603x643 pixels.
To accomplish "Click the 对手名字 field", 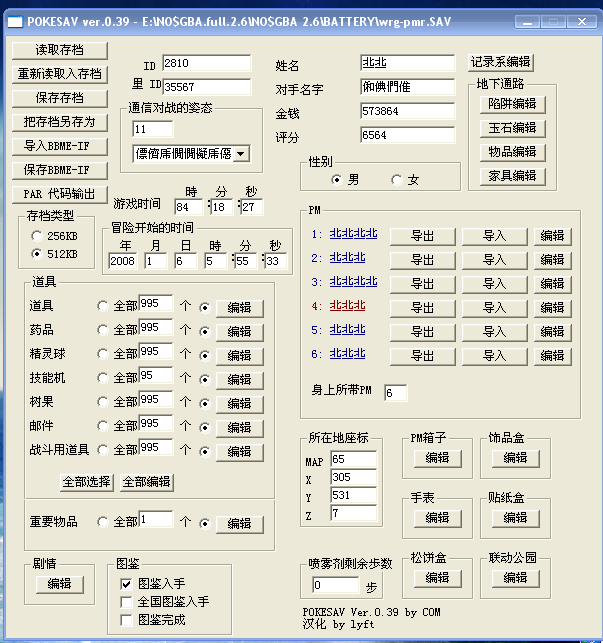I will point(407,87).
